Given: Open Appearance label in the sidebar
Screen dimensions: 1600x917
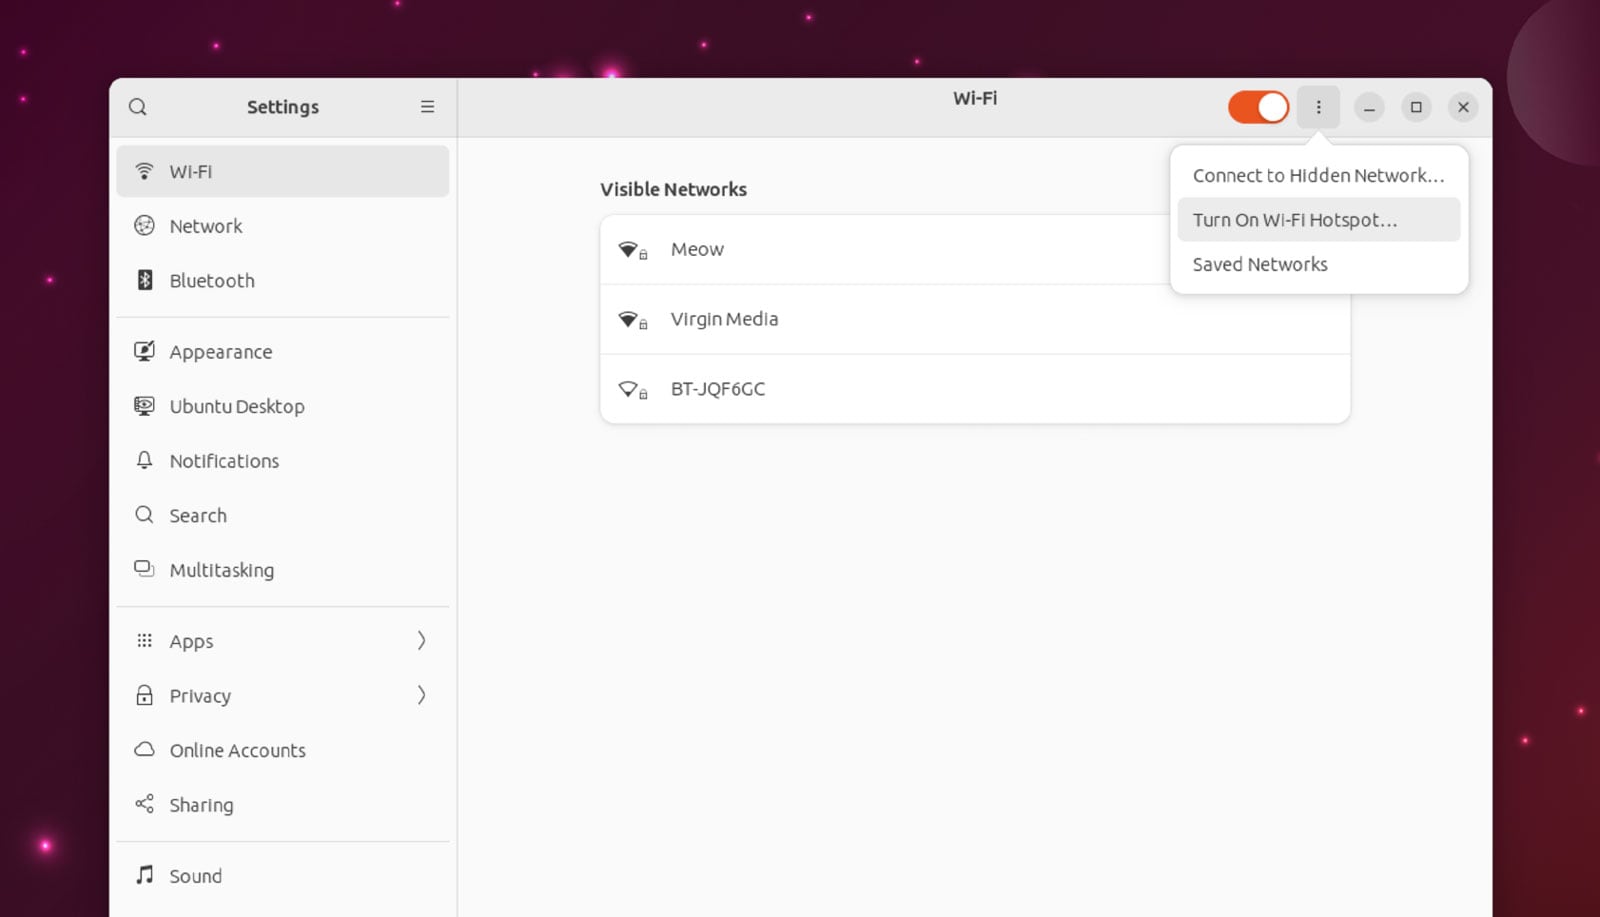Looking at the screenshot, I should click(221, 352).
